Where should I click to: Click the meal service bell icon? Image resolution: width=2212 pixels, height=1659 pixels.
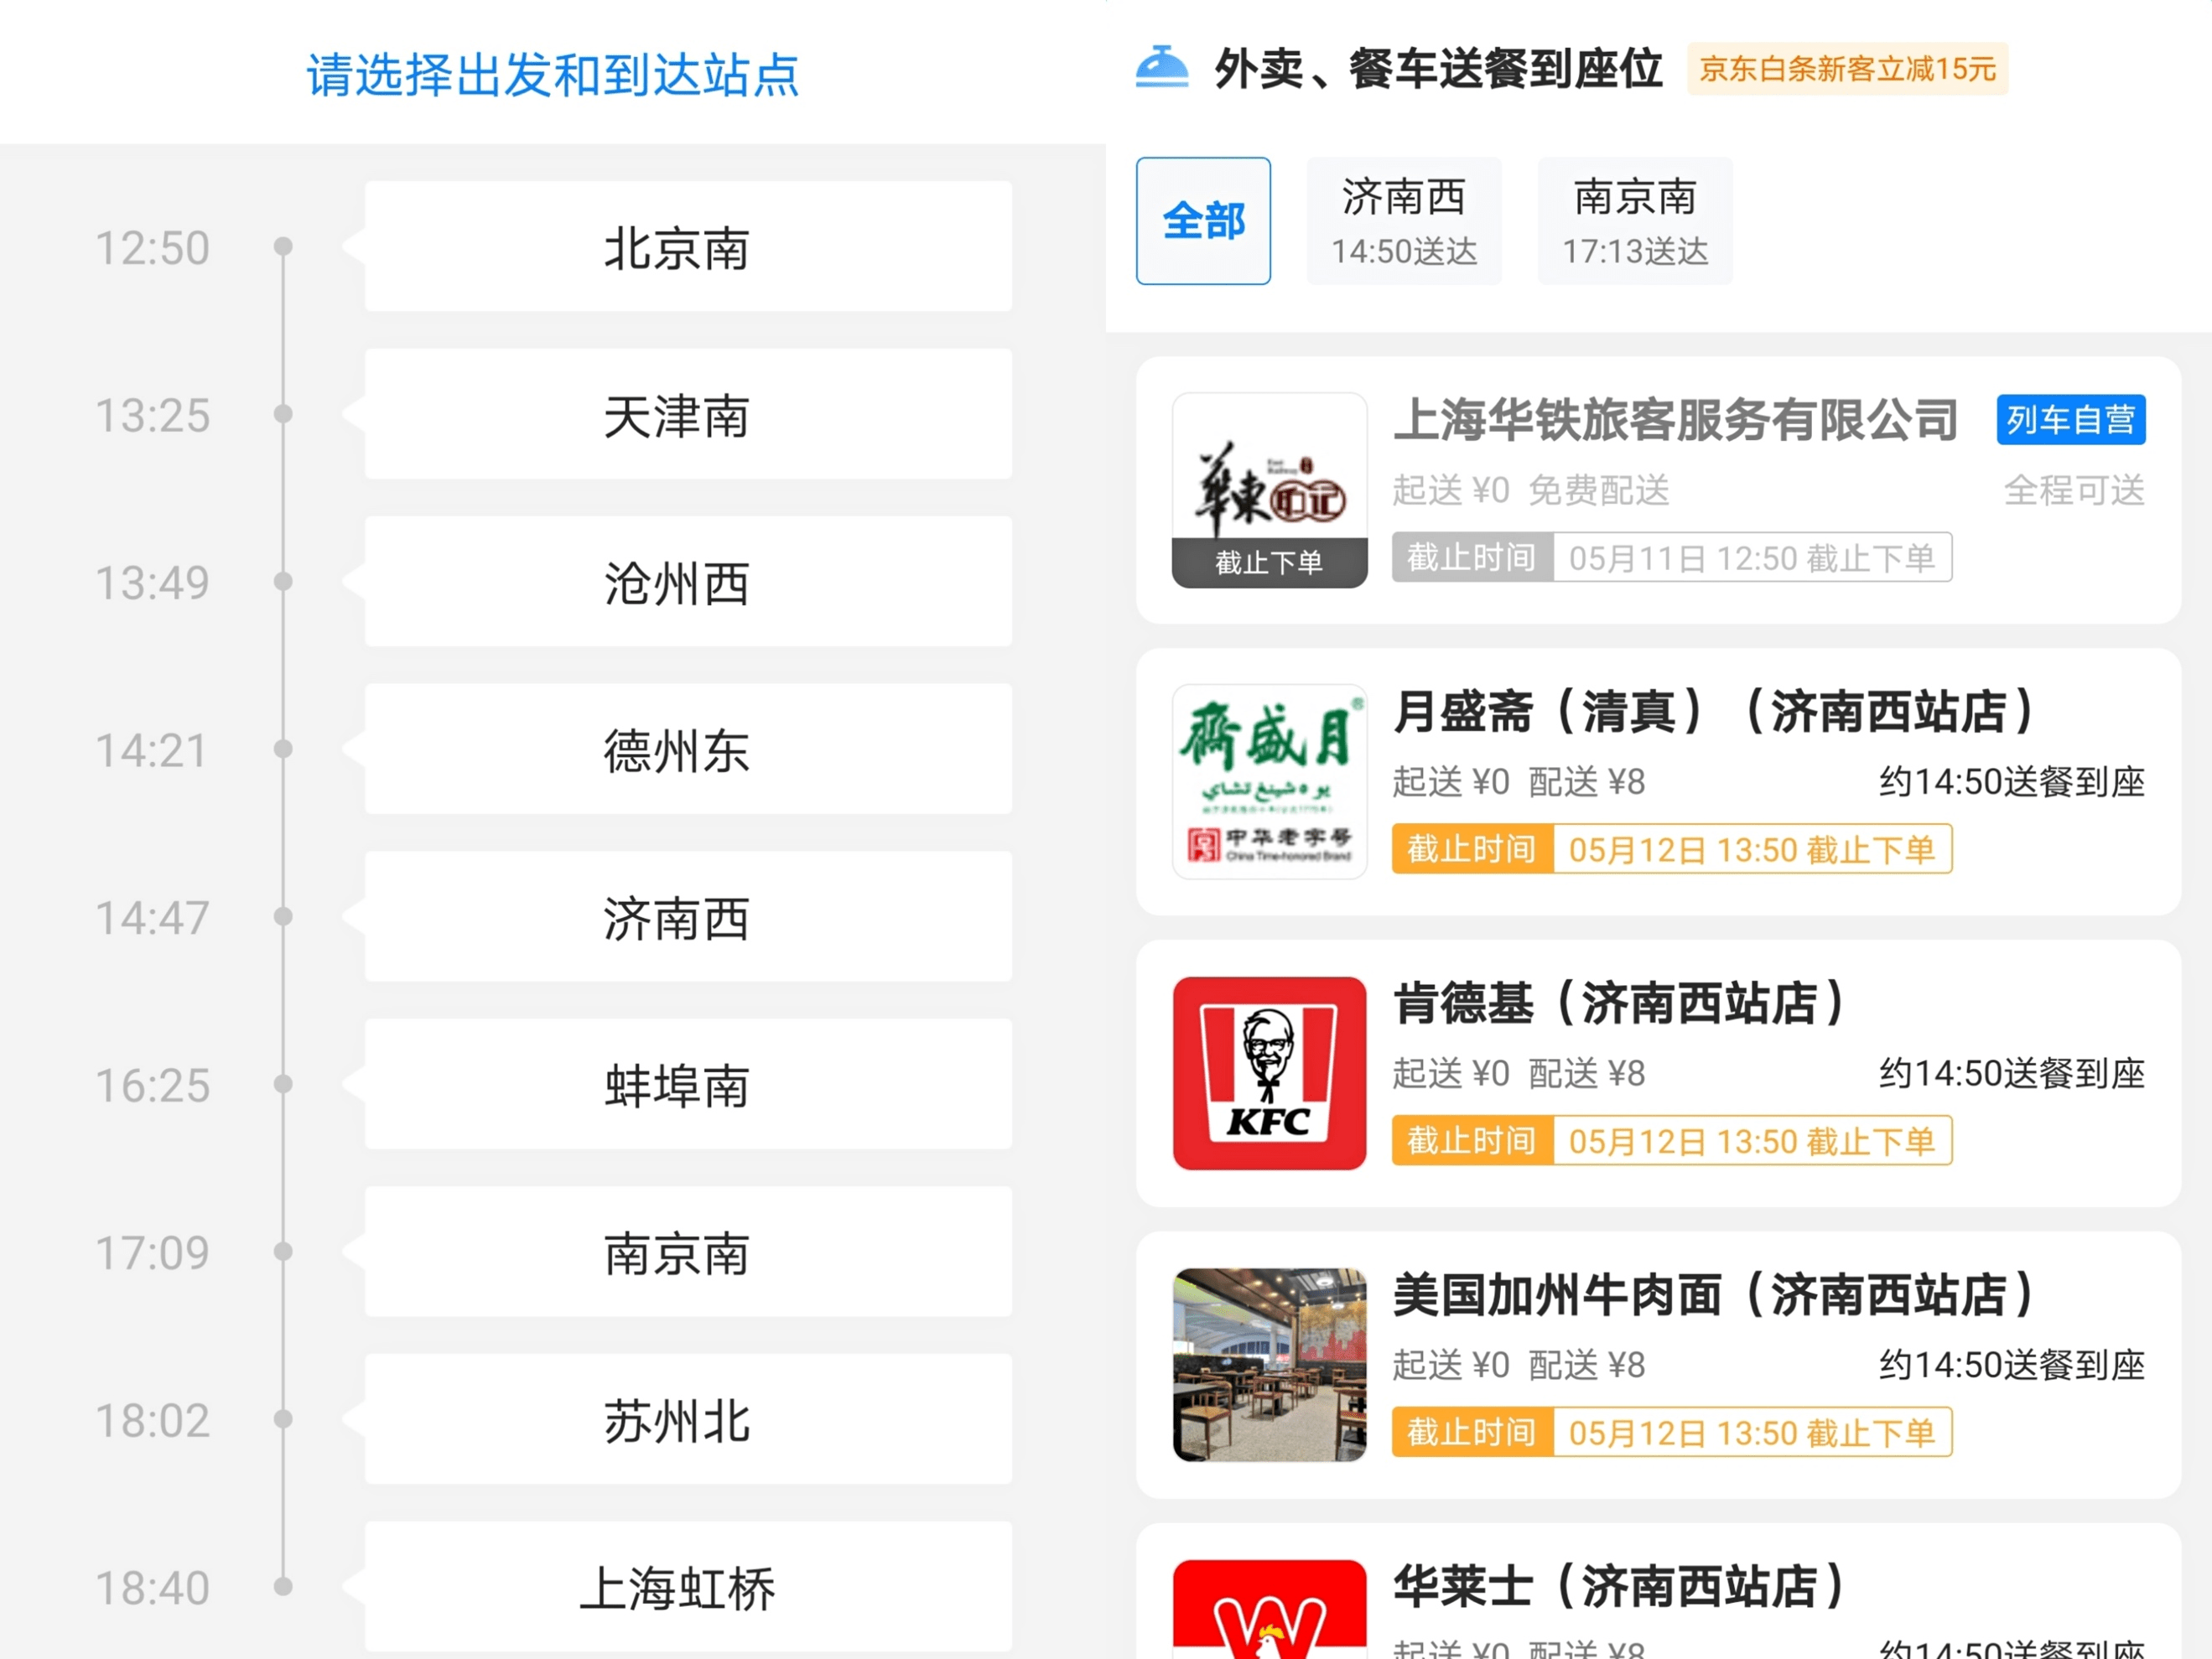[1162, 68]
